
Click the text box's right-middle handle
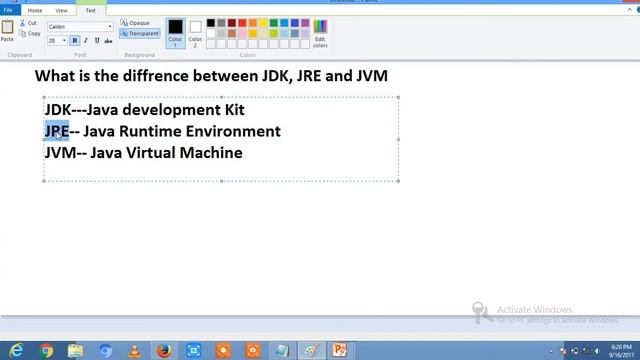tap(398, 139)
